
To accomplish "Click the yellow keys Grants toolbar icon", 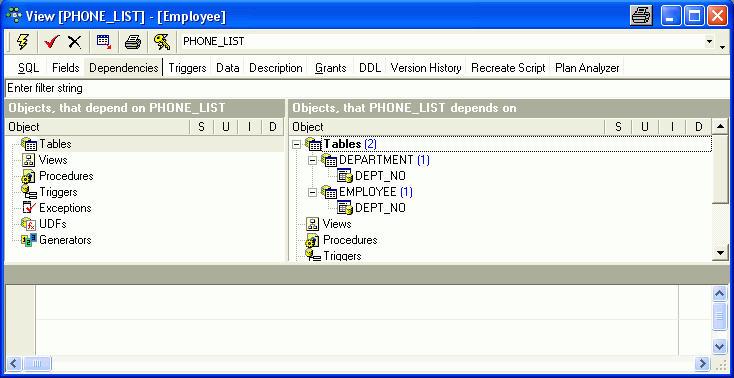I will point(162,42).
